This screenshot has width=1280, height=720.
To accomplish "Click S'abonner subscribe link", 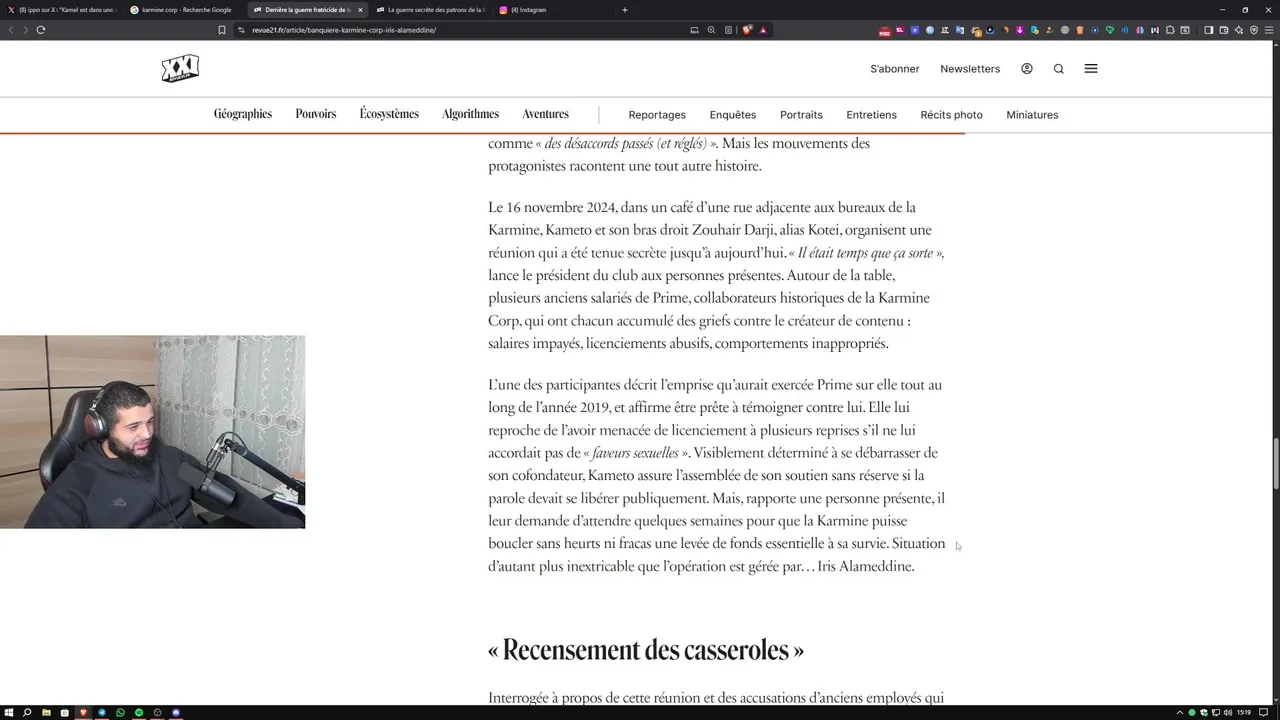I will tap(895, 69).
